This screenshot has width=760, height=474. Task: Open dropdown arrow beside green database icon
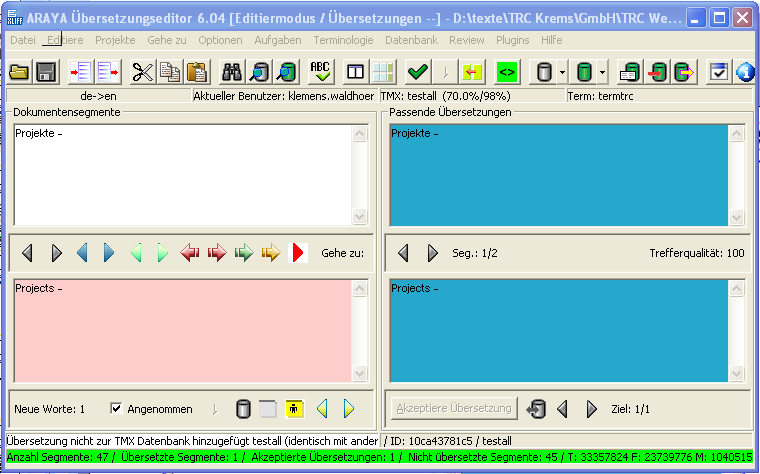602,71
